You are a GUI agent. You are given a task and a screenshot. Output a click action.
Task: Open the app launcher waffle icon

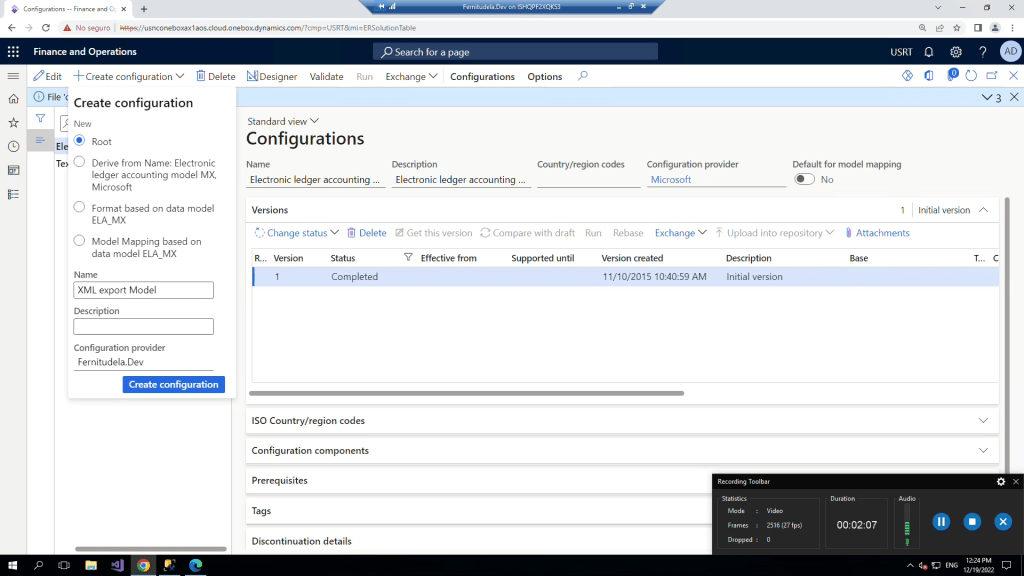pos(13,52)
